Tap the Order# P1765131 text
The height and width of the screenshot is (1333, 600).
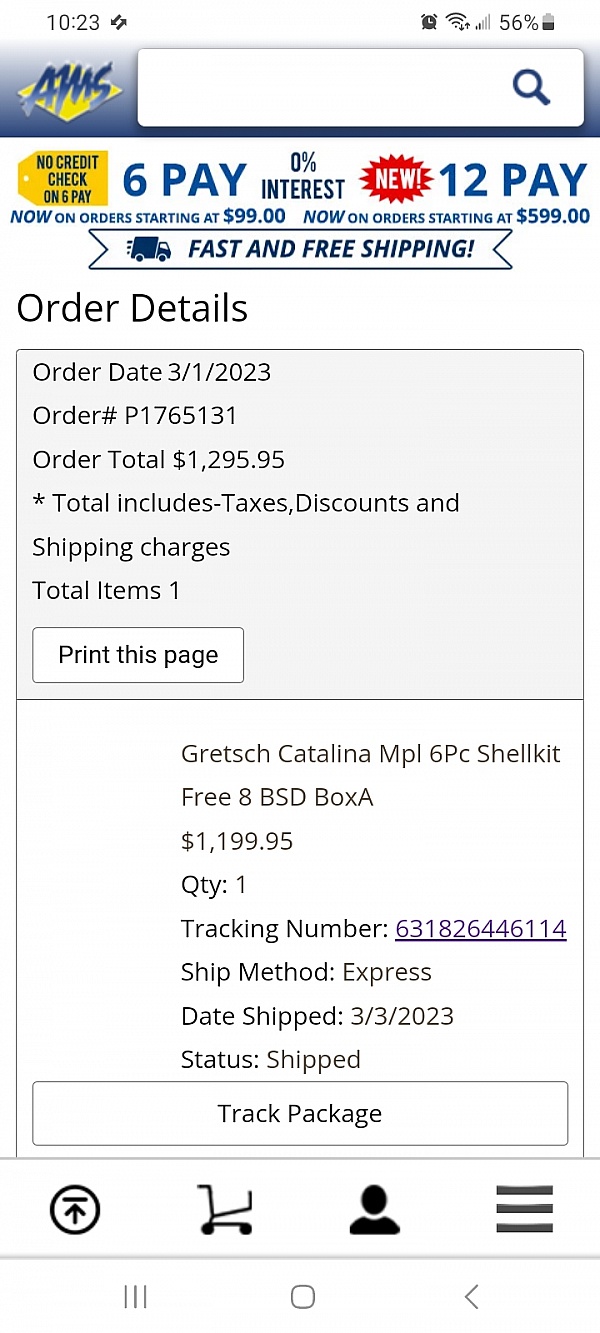coord(135,416)
